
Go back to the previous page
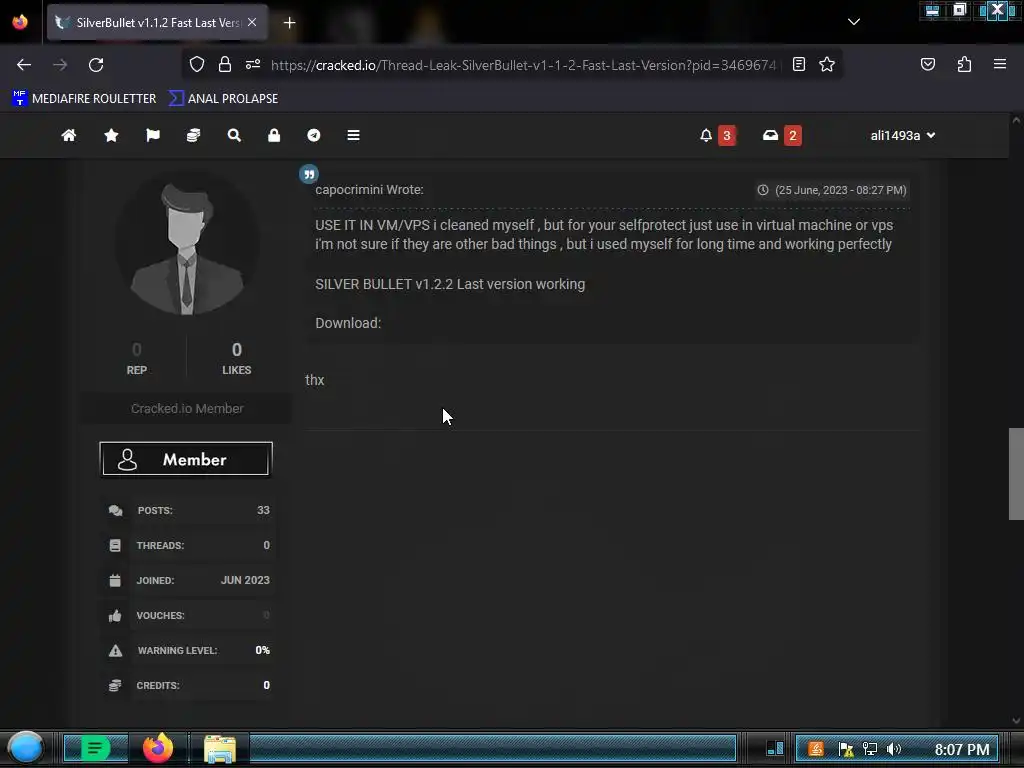24,65
